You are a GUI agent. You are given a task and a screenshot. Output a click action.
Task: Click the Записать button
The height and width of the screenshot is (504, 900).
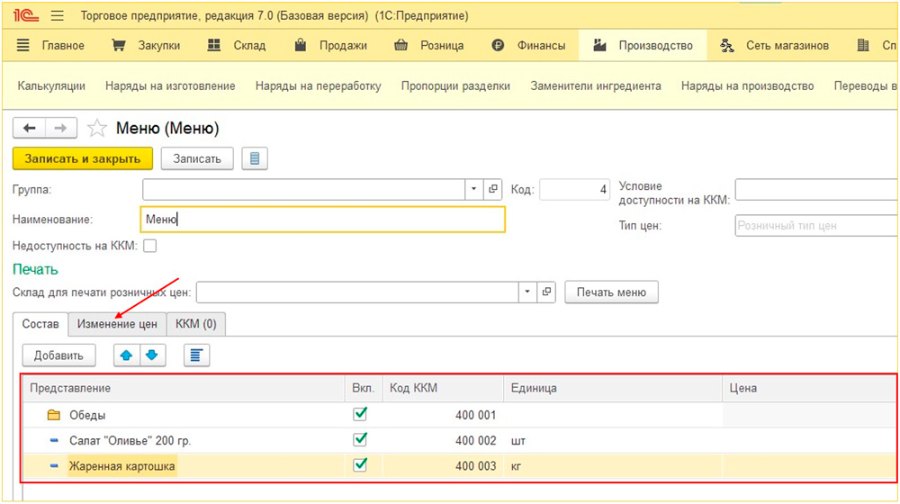(197, 158)
